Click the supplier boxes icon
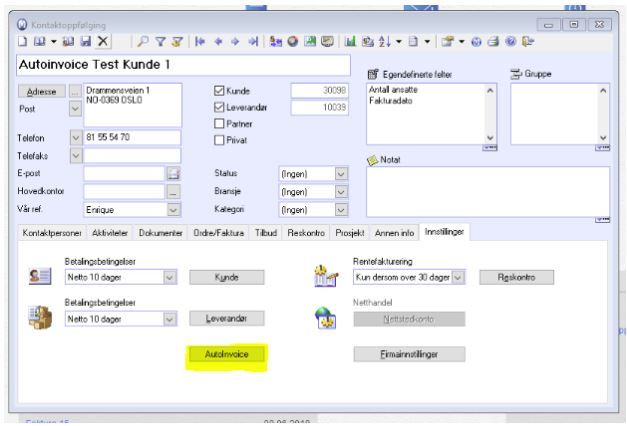The image size is (627, 426). (x=40, y=317)
